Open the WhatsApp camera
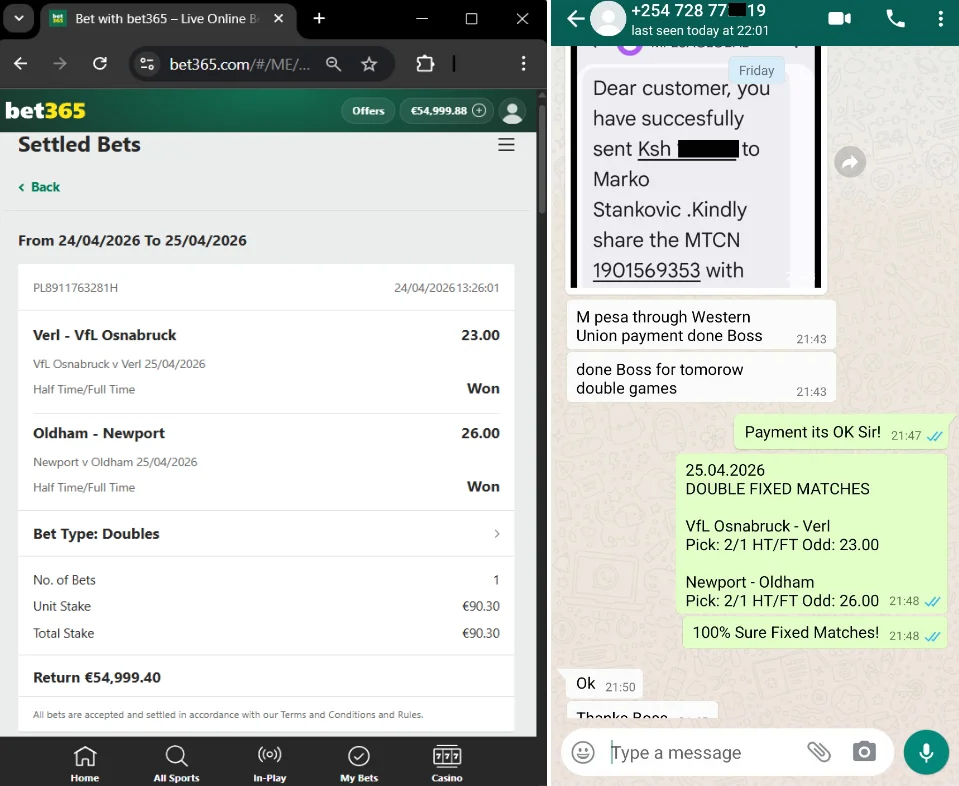The width and height of the screenshot is (959, 786). pyautogui.click(x=864, y=752)
